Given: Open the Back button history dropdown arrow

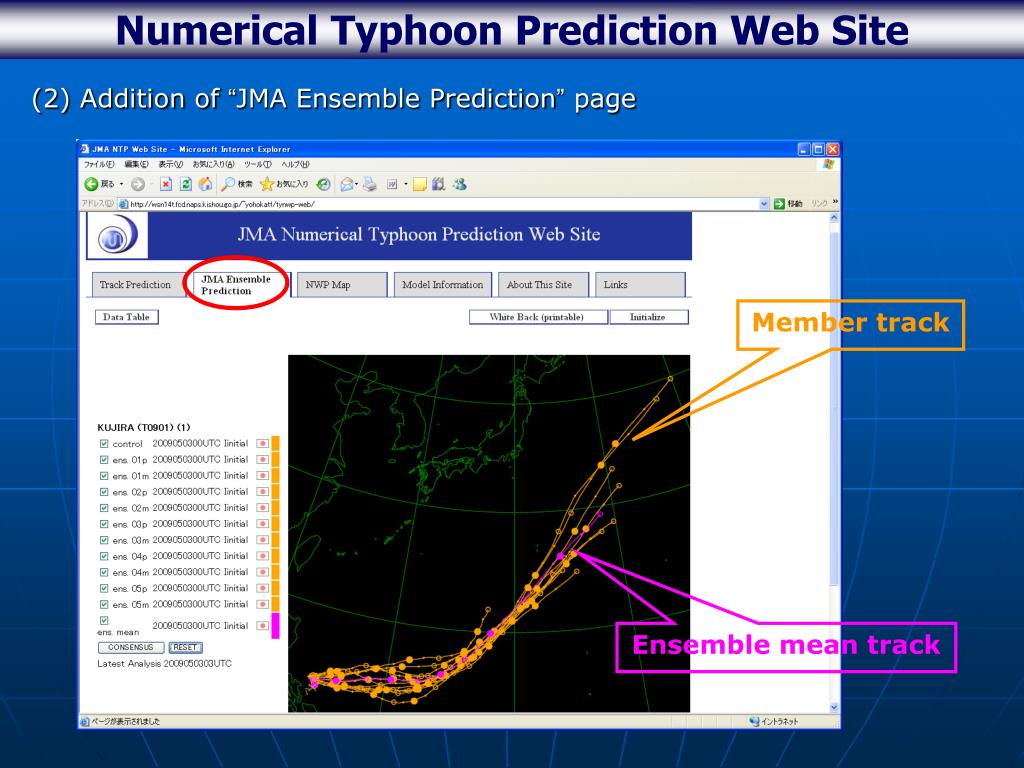Looking at the screenshot, I should [x=121, y=185].
